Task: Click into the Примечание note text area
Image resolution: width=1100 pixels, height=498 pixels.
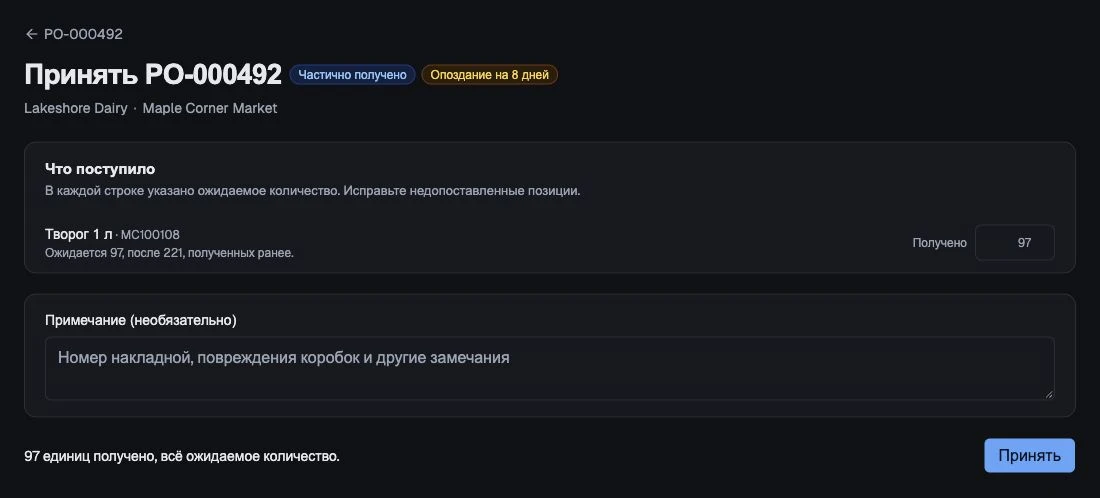Action: (x=549, y=368)
